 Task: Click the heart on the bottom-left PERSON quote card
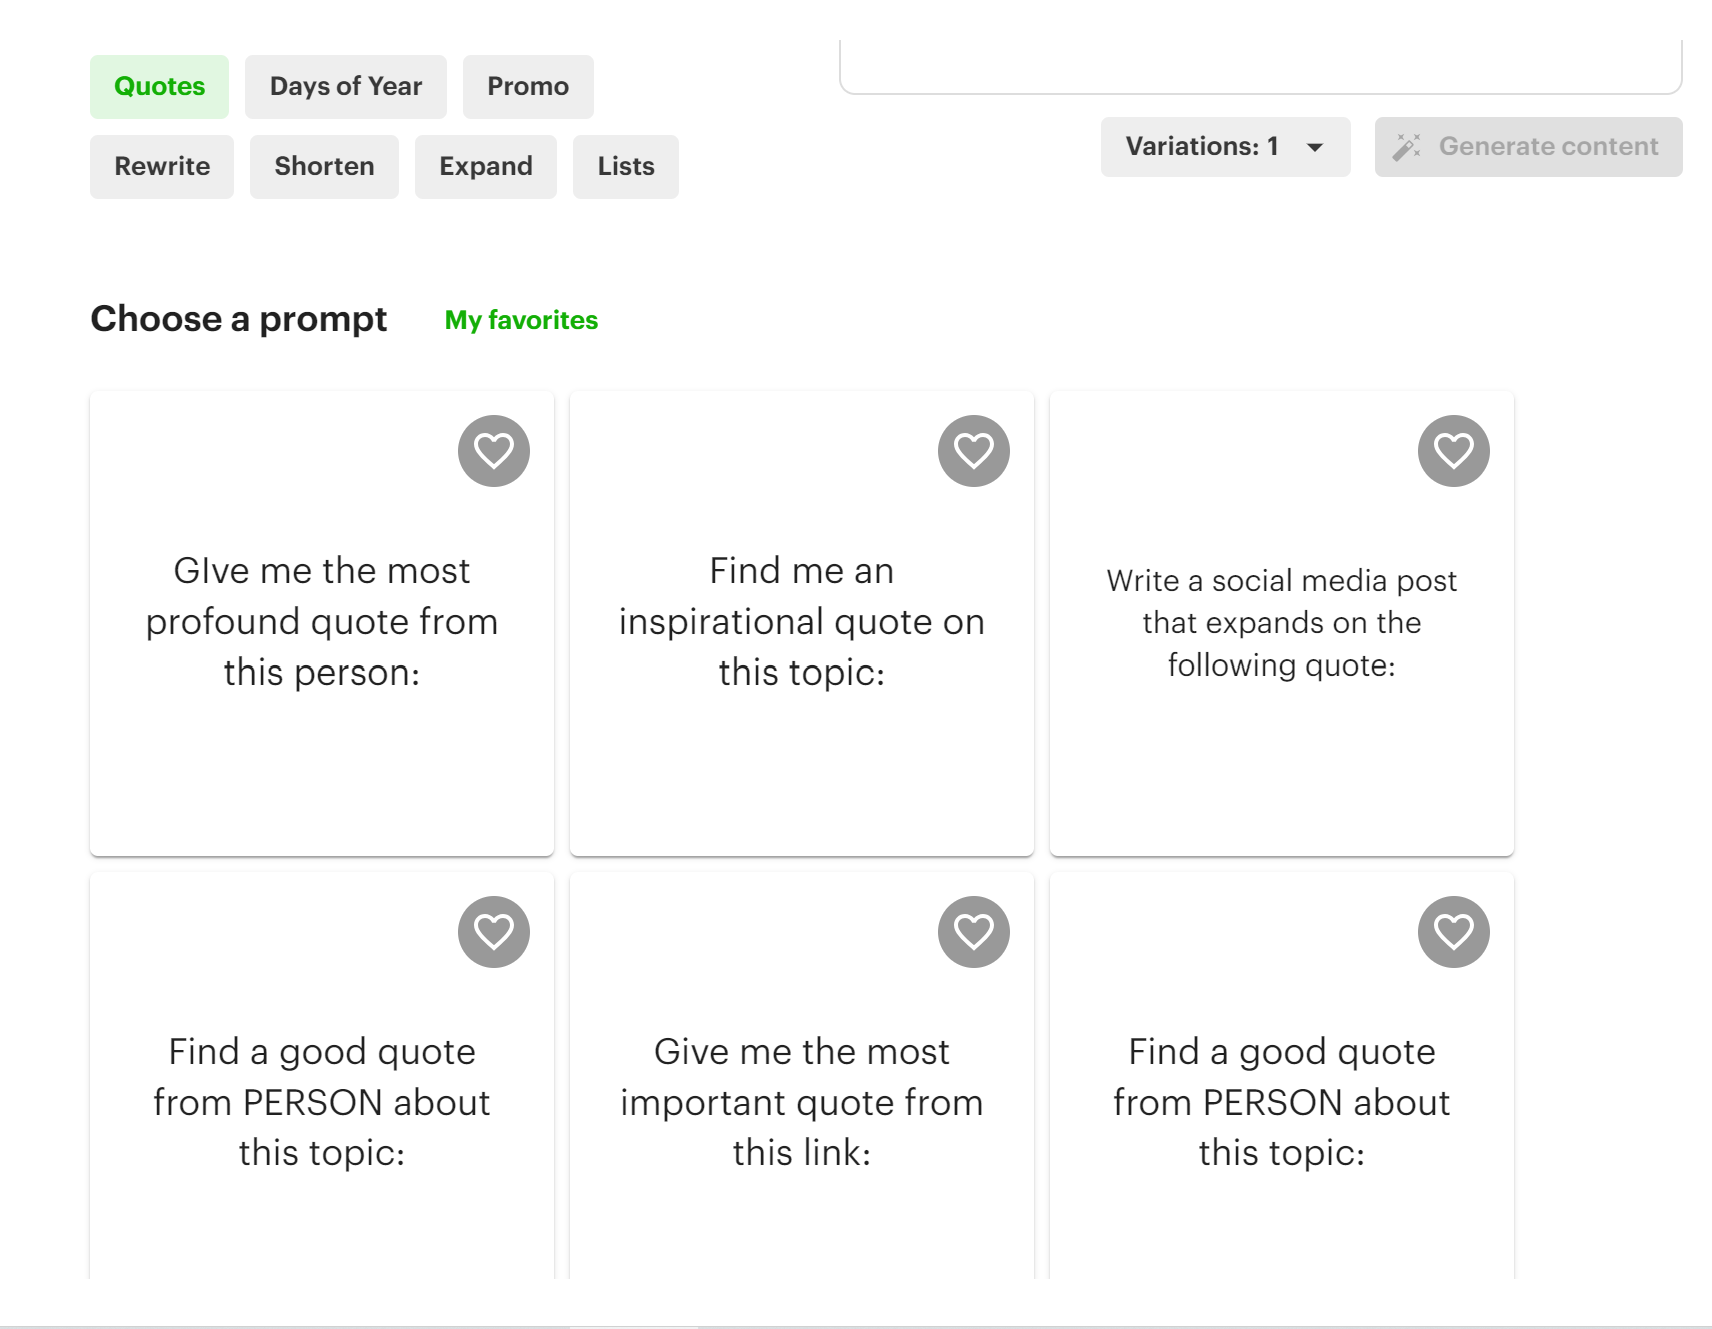[x=494, y=932]
